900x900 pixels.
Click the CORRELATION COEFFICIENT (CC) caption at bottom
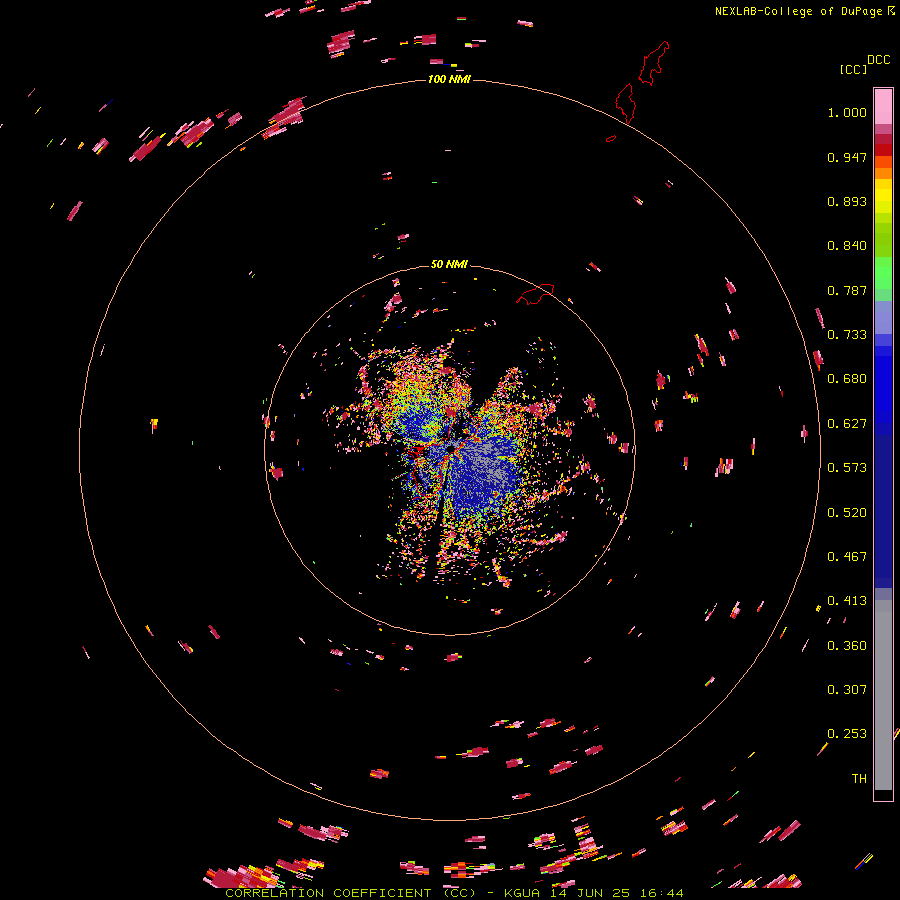[350, 893]
